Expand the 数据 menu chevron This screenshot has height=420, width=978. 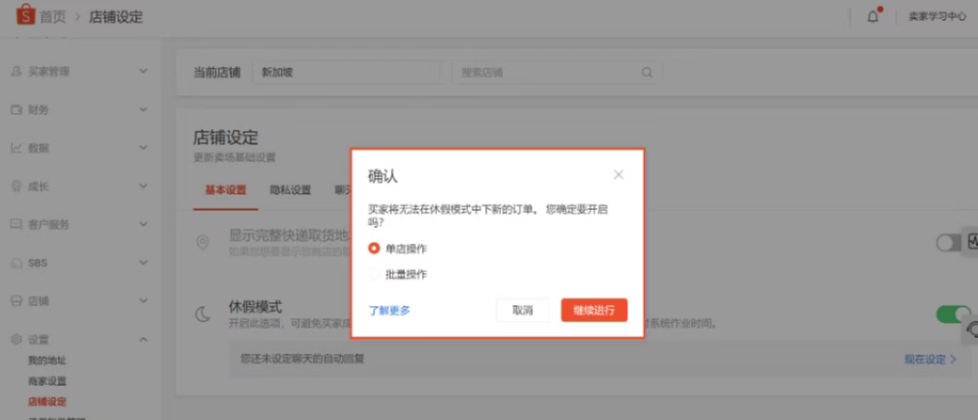(x=143, y=148)
